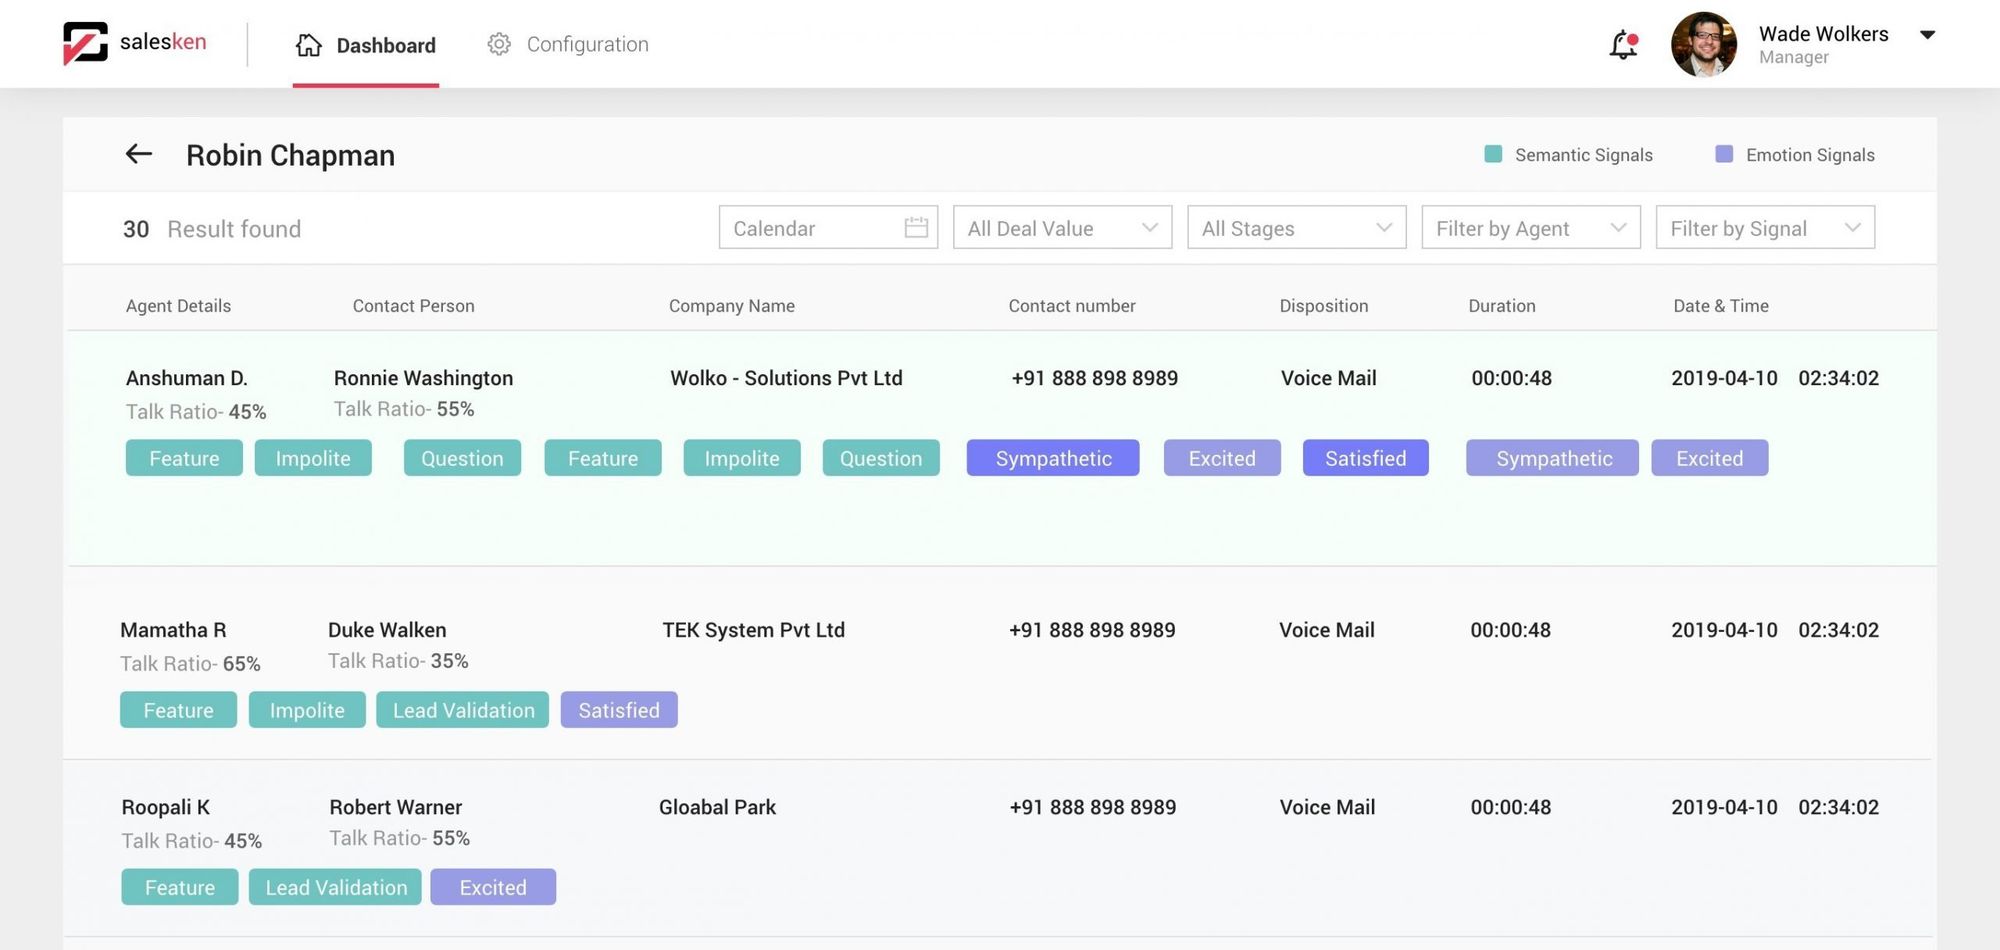Switch to the Configuration tab
The height and width of the screenshot is (950, 2000).
pyautogui.click(x=568, y=44)
